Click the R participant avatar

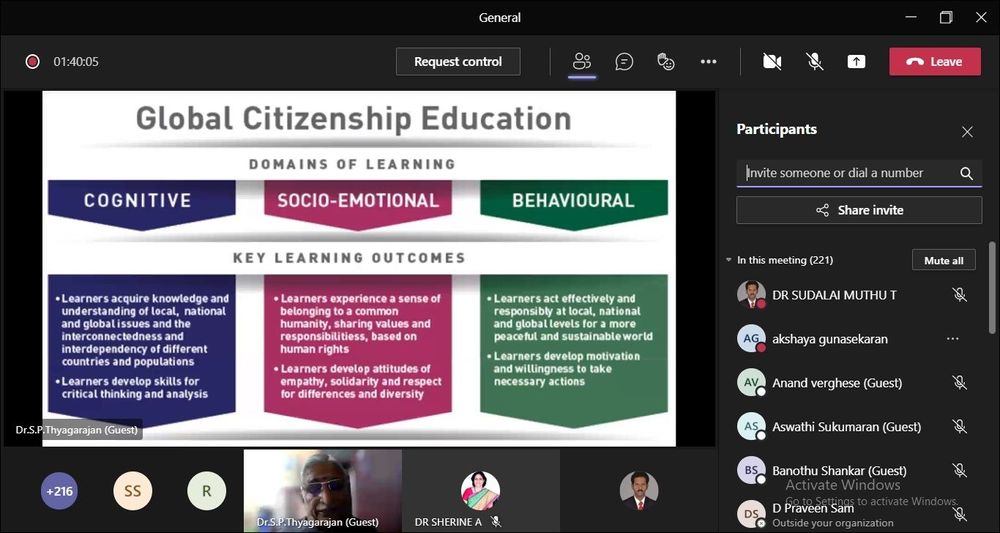207,492
